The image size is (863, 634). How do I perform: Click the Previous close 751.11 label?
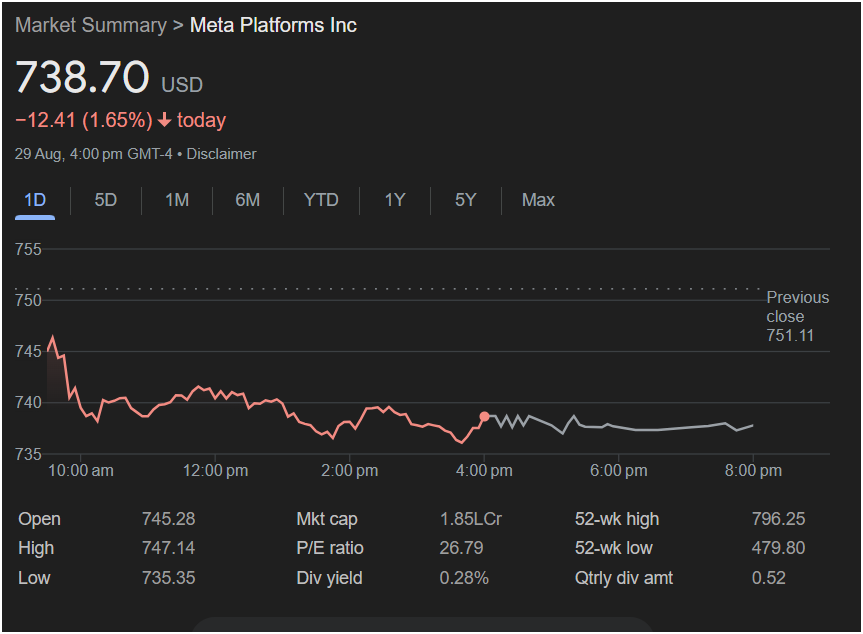(798, 316)
